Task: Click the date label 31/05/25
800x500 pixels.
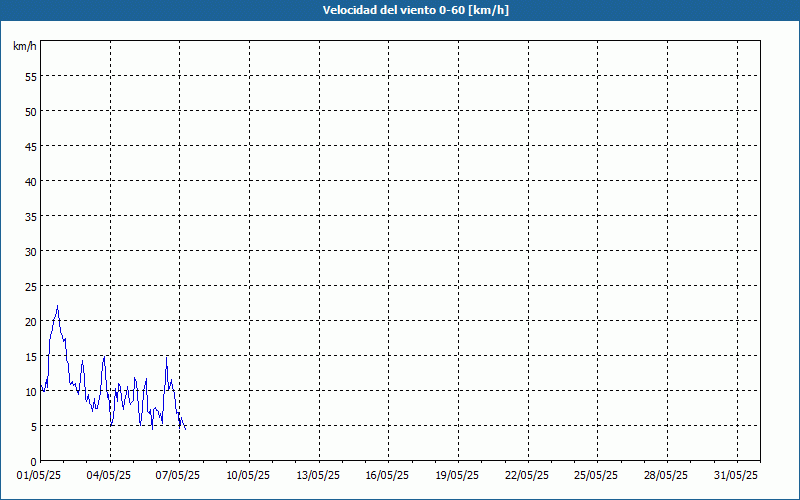Action: (736, 476)
